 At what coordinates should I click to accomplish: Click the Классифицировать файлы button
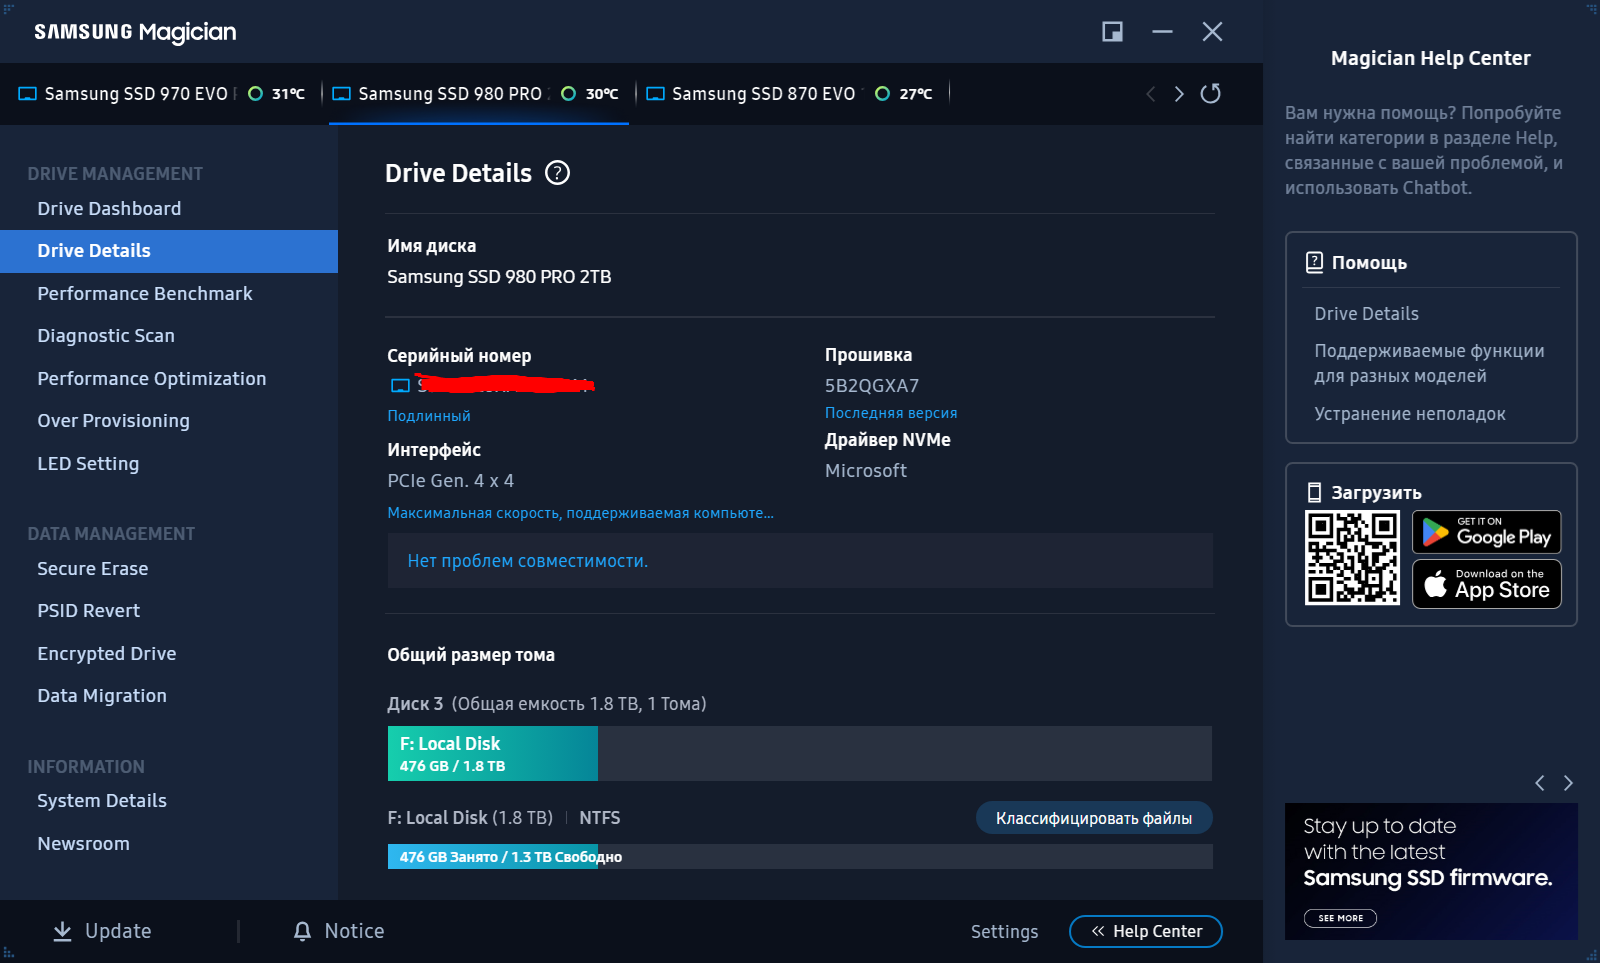pos(1094,818)
